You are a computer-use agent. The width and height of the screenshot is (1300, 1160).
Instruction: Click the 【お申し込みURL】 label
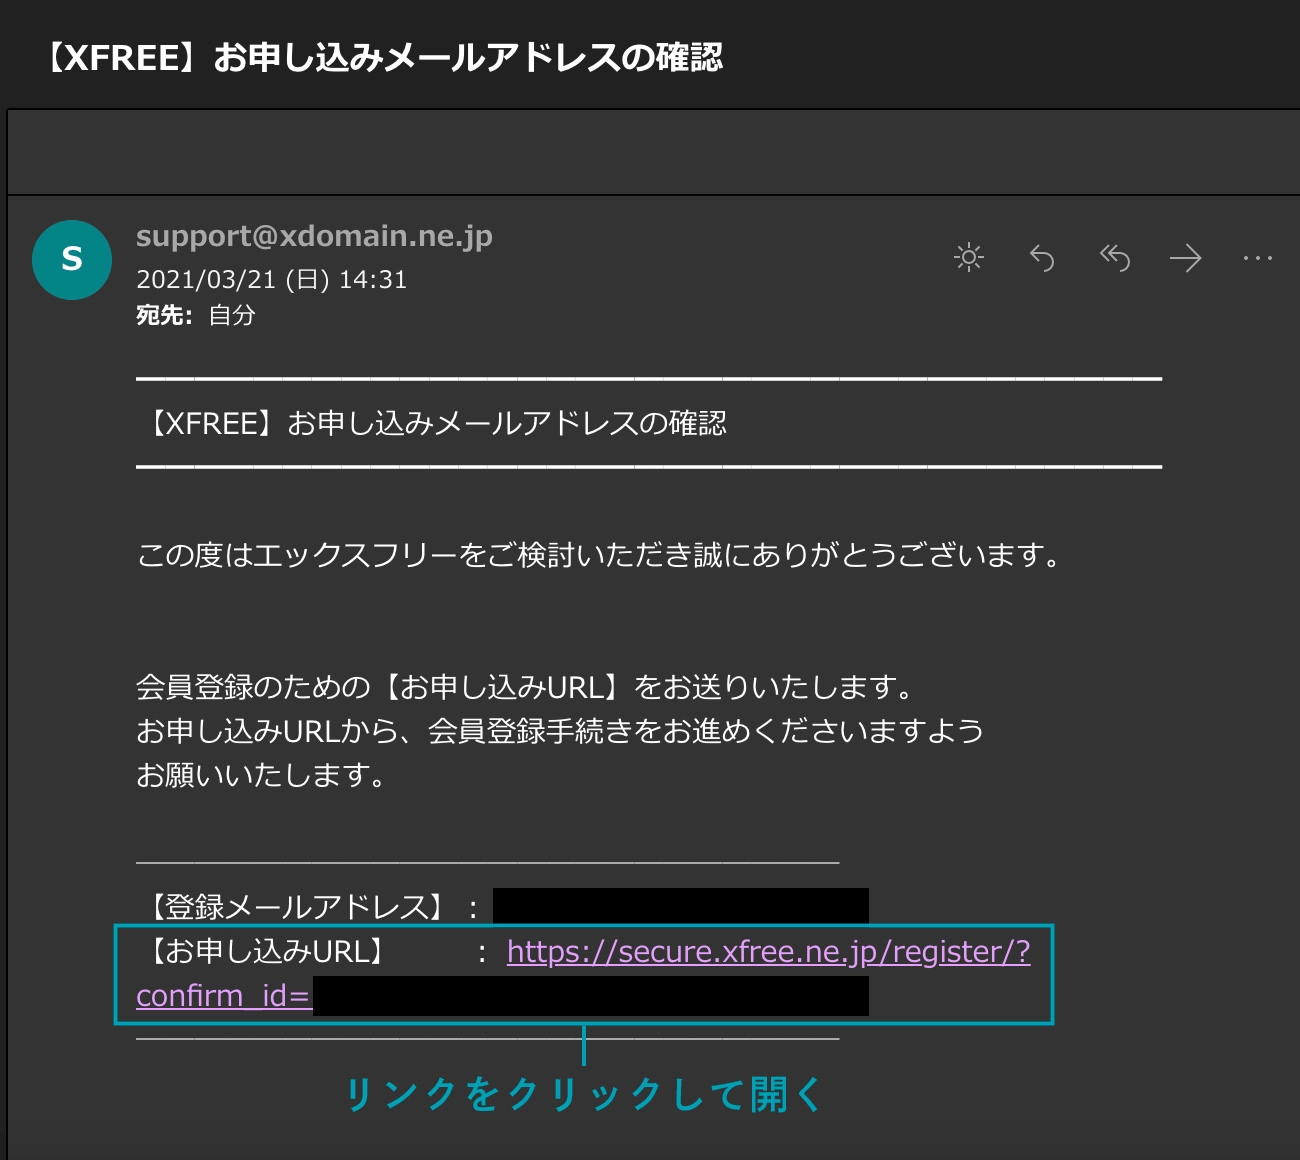267,951
